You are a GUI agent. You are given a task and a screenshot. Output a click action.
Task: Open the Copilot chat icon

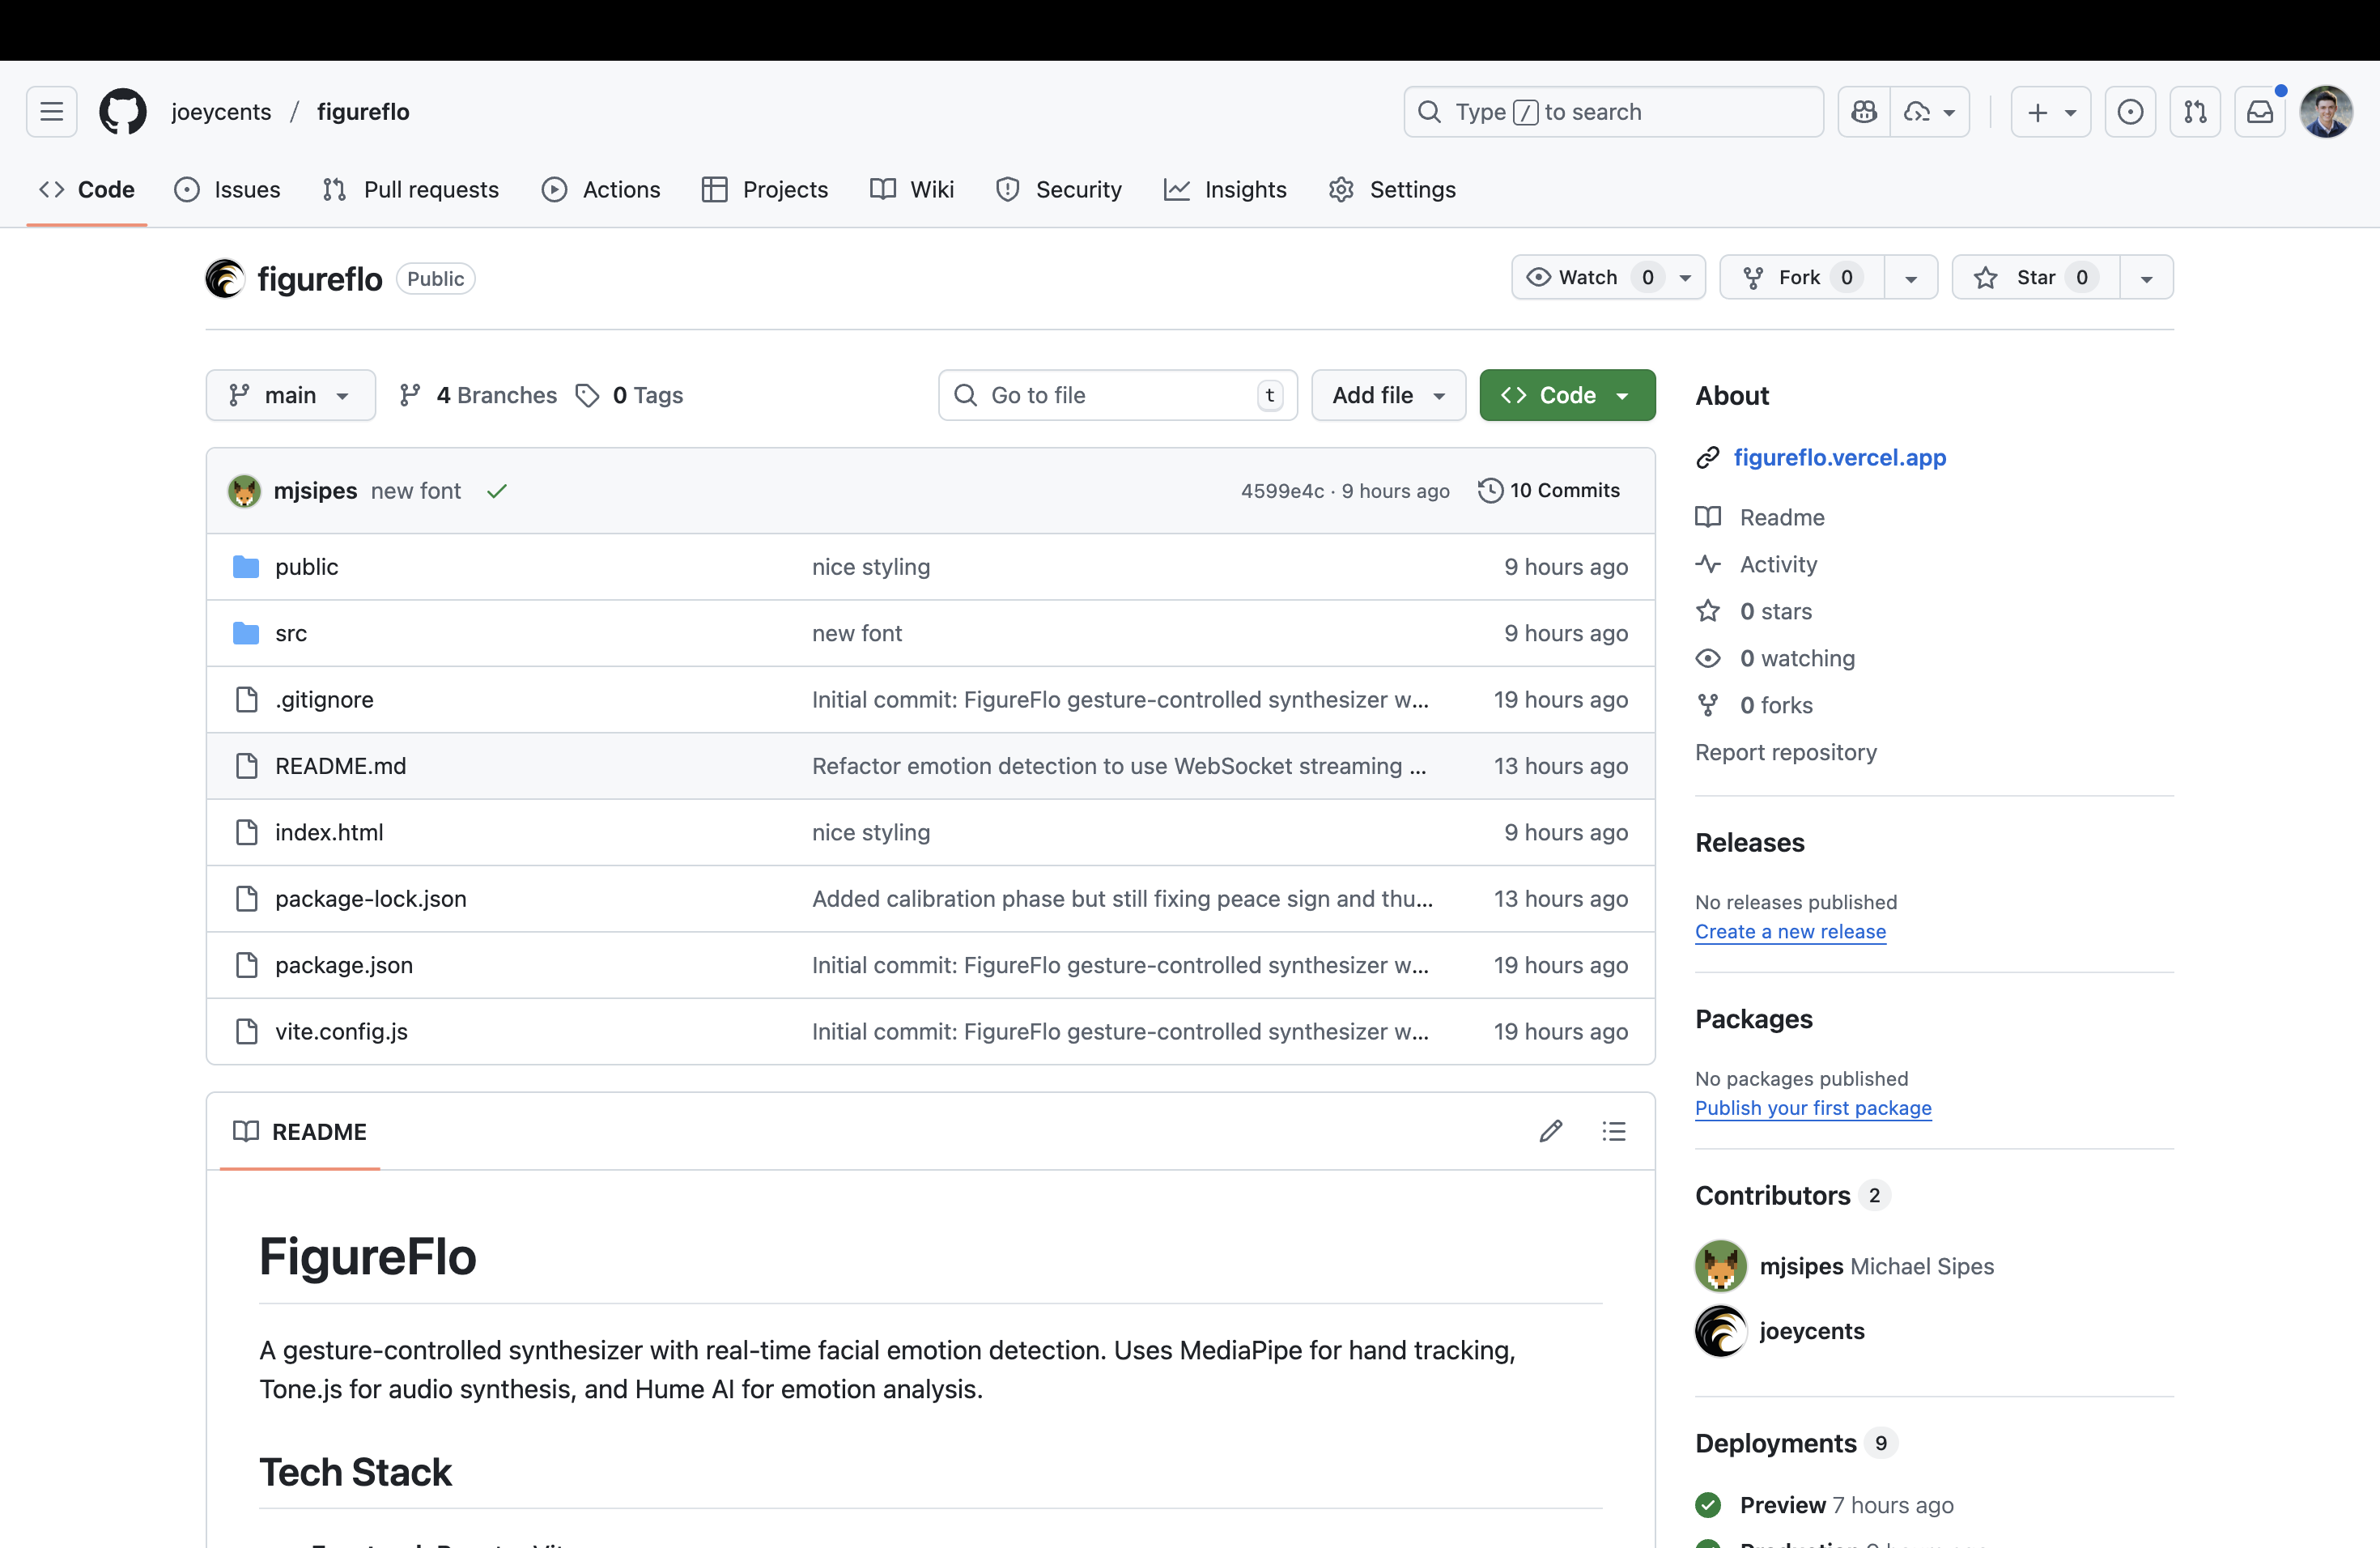[1864, 111]
